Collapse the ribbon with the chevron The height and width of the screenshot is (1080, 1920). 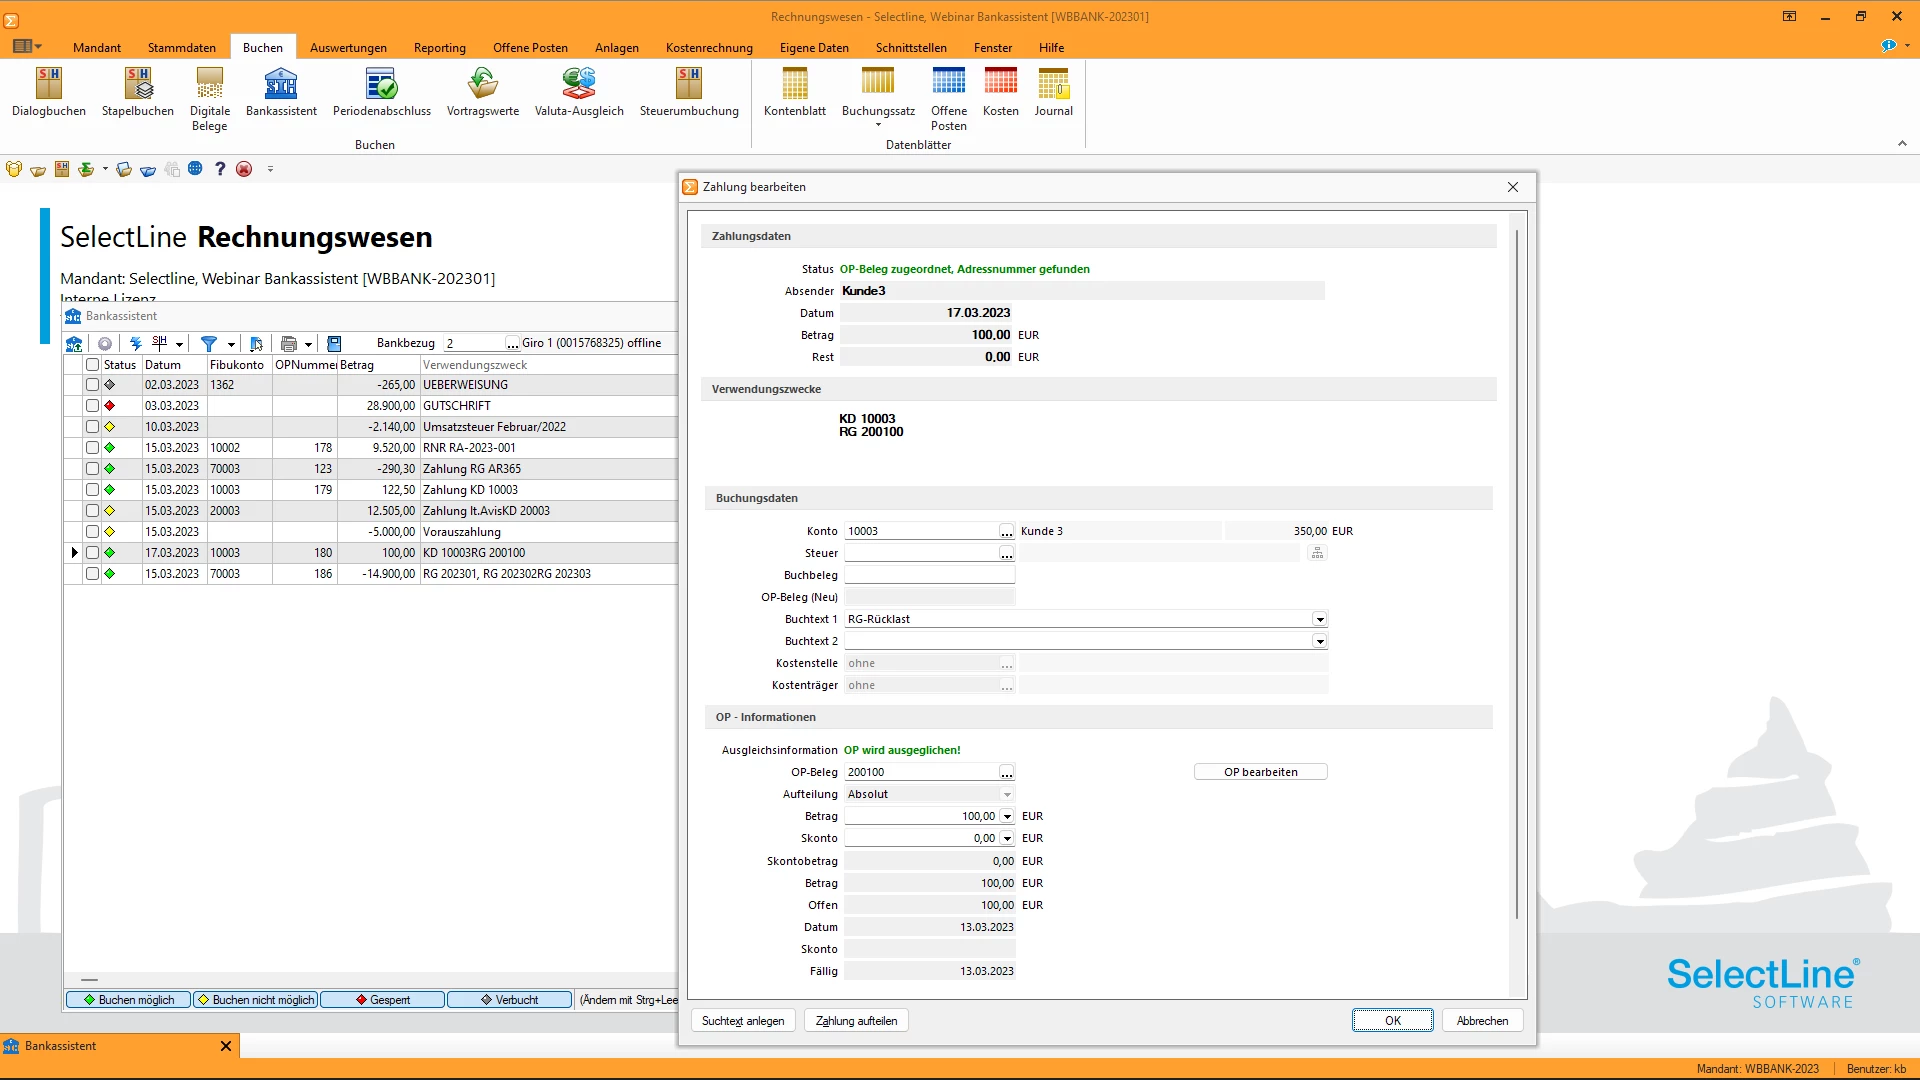(x=1902, y=144)
